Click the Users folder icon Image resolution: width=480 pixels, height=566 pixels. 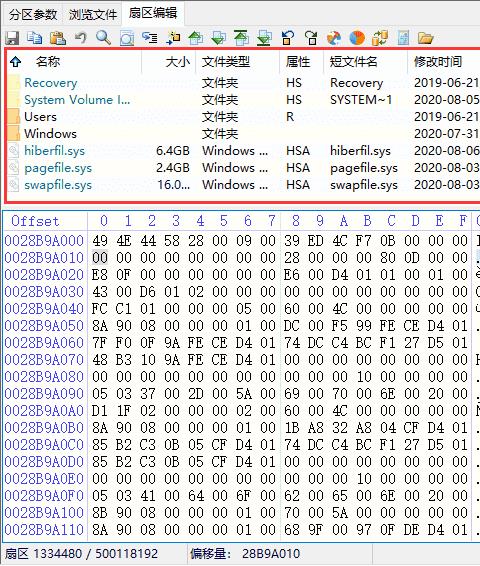[14, 117]
